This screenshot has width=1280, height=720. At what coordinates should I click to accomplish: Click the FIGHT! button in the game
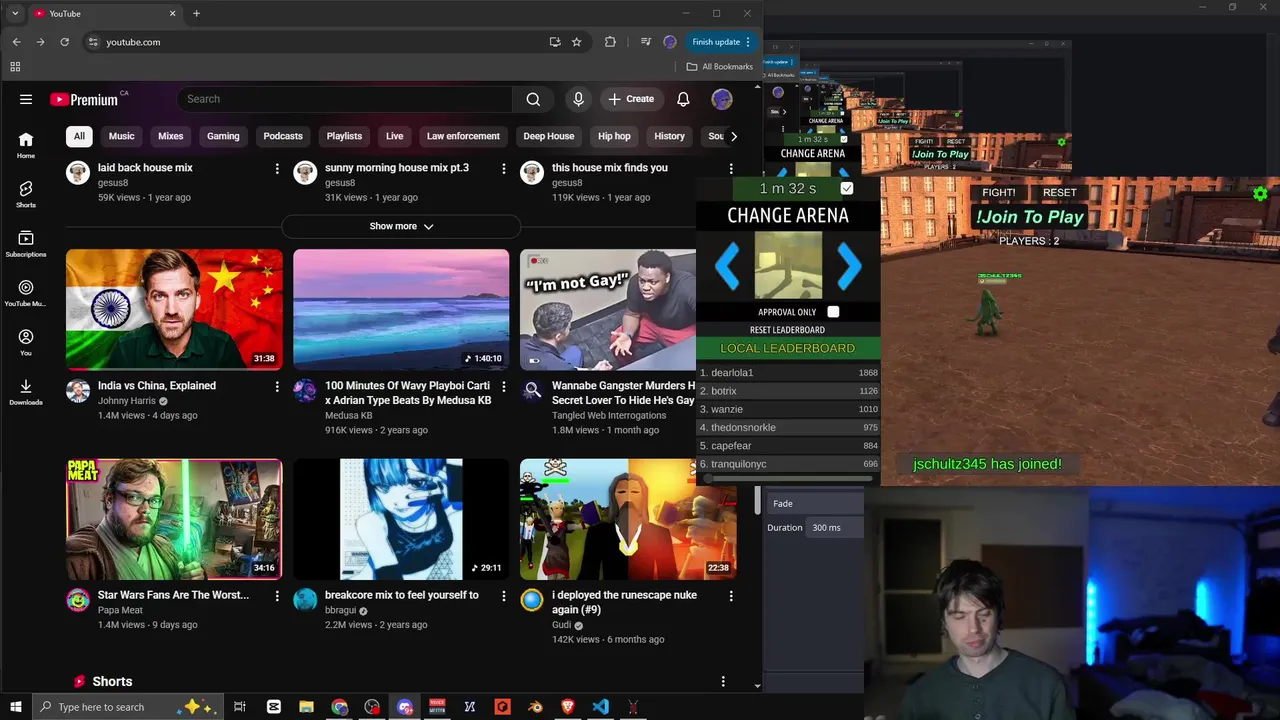point(999,193)
